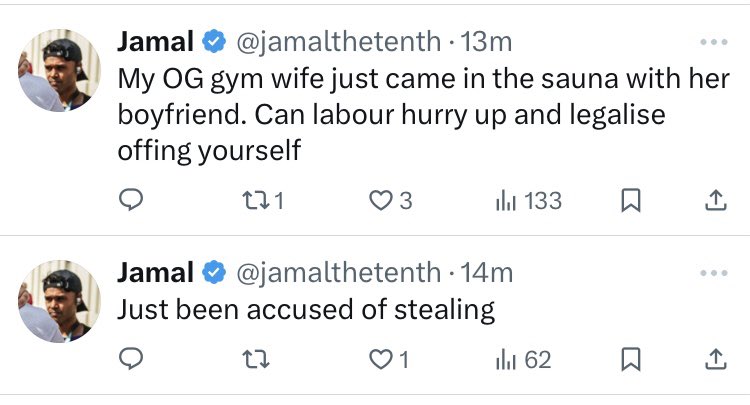750x405 pixels.
Task: Open the 13m timestamp of first tweet
Action: click(x=486, y=42)
